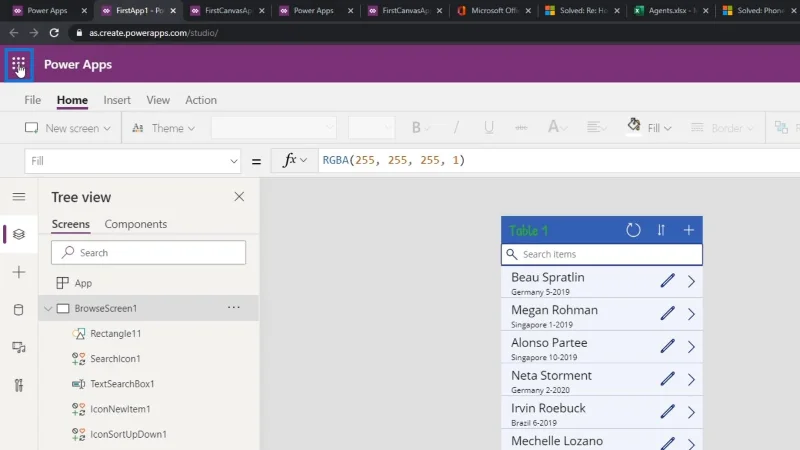Image resolution: width=800 pixels, height=450 pixels.
Task: Open Advanced tools icon in sidebar
Action: click(x=19, y=385)
